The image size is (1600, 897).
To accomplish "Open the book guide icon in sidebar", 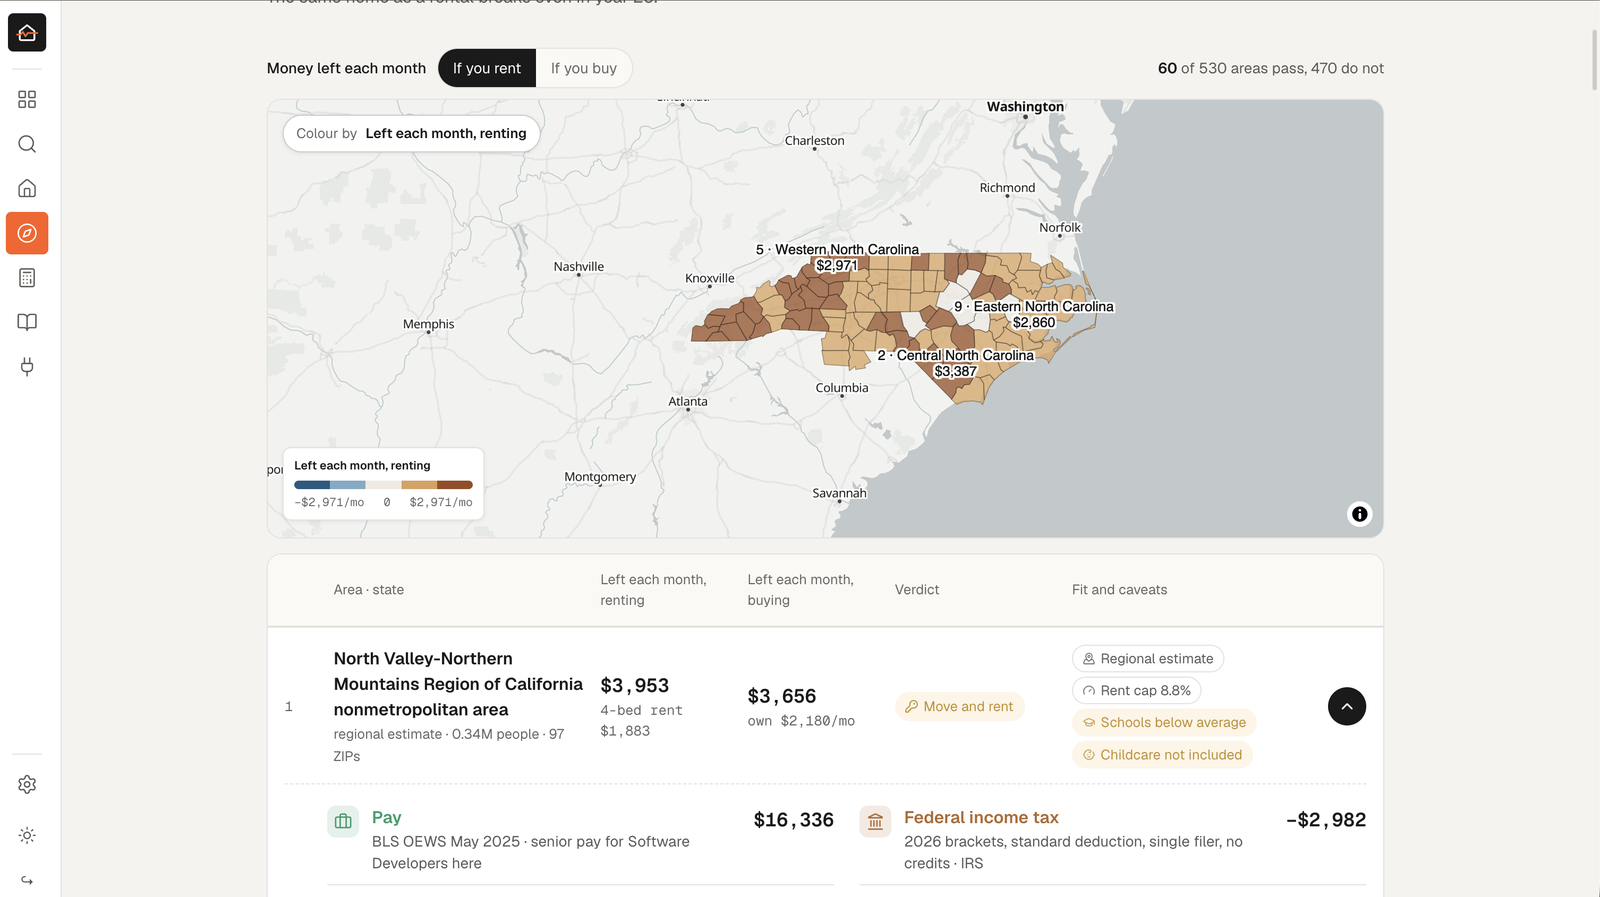I will [x=27, y=322].
